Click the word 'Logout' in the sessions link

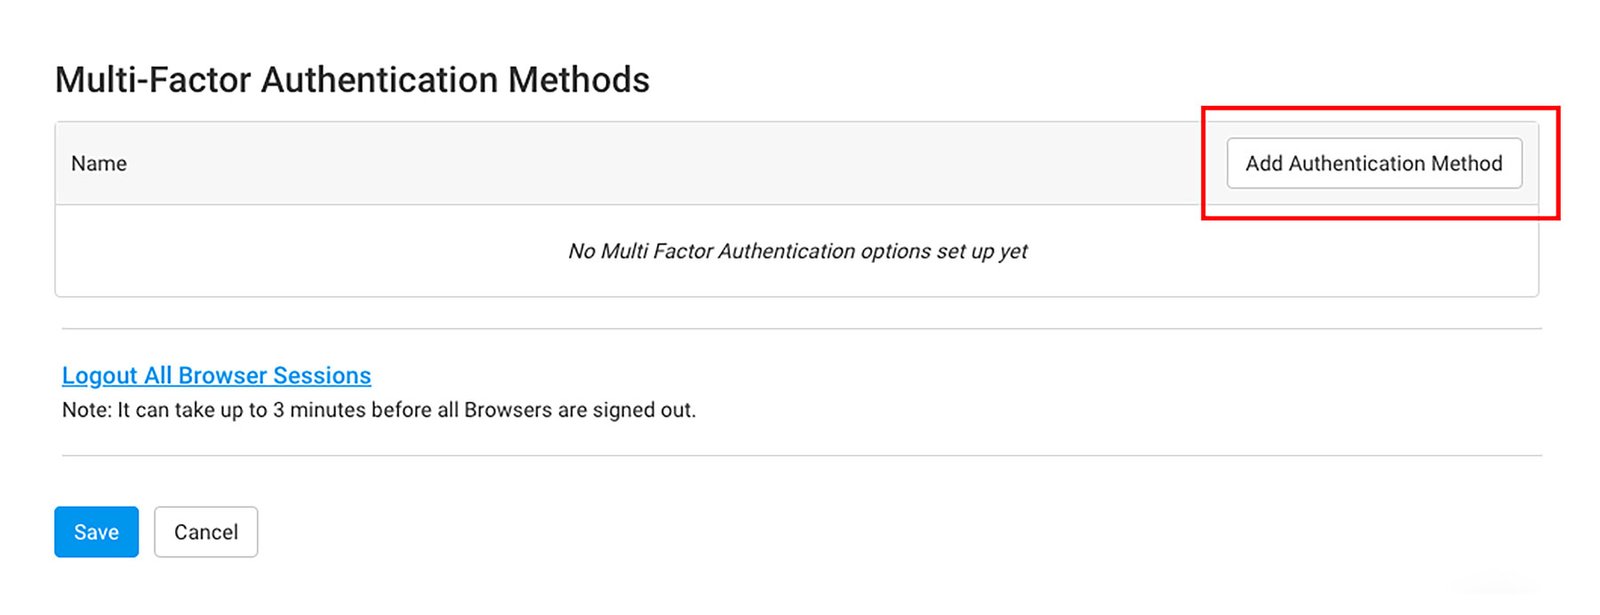coord(100,375)
